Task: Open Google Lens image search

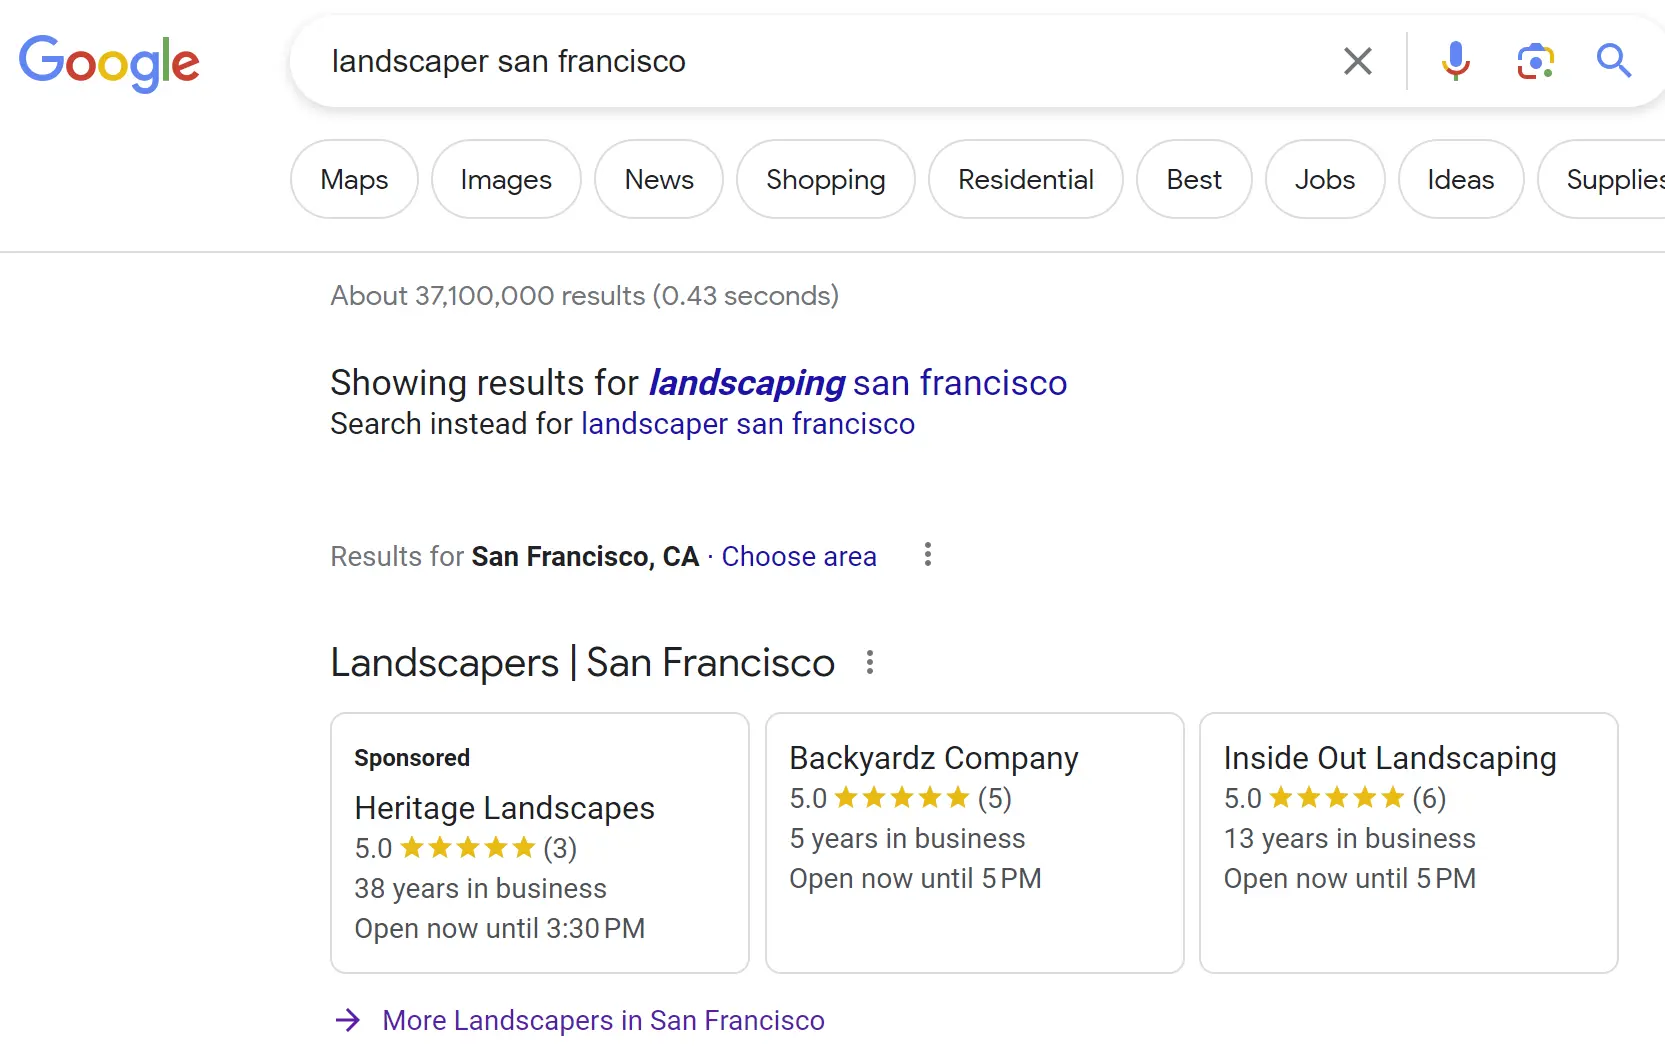Action: [x=1535, y=61]
